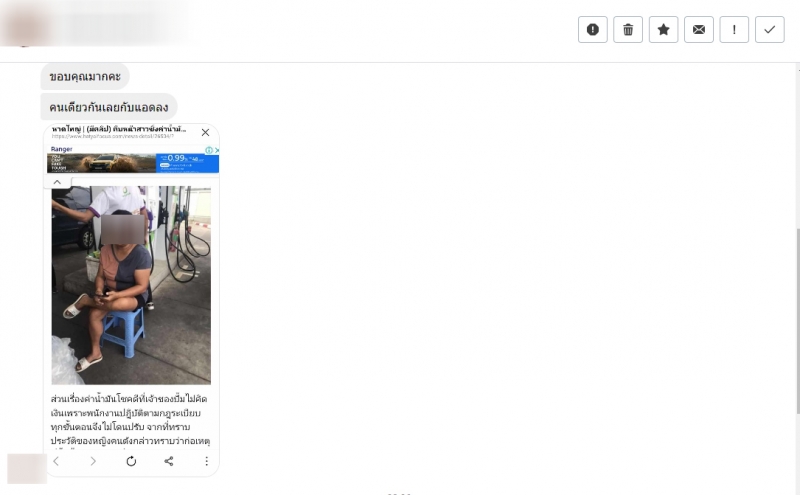The image size is (800, 495).
Task: Click the article headline starting with หาดใหญ่
Action: coord(118,129)
